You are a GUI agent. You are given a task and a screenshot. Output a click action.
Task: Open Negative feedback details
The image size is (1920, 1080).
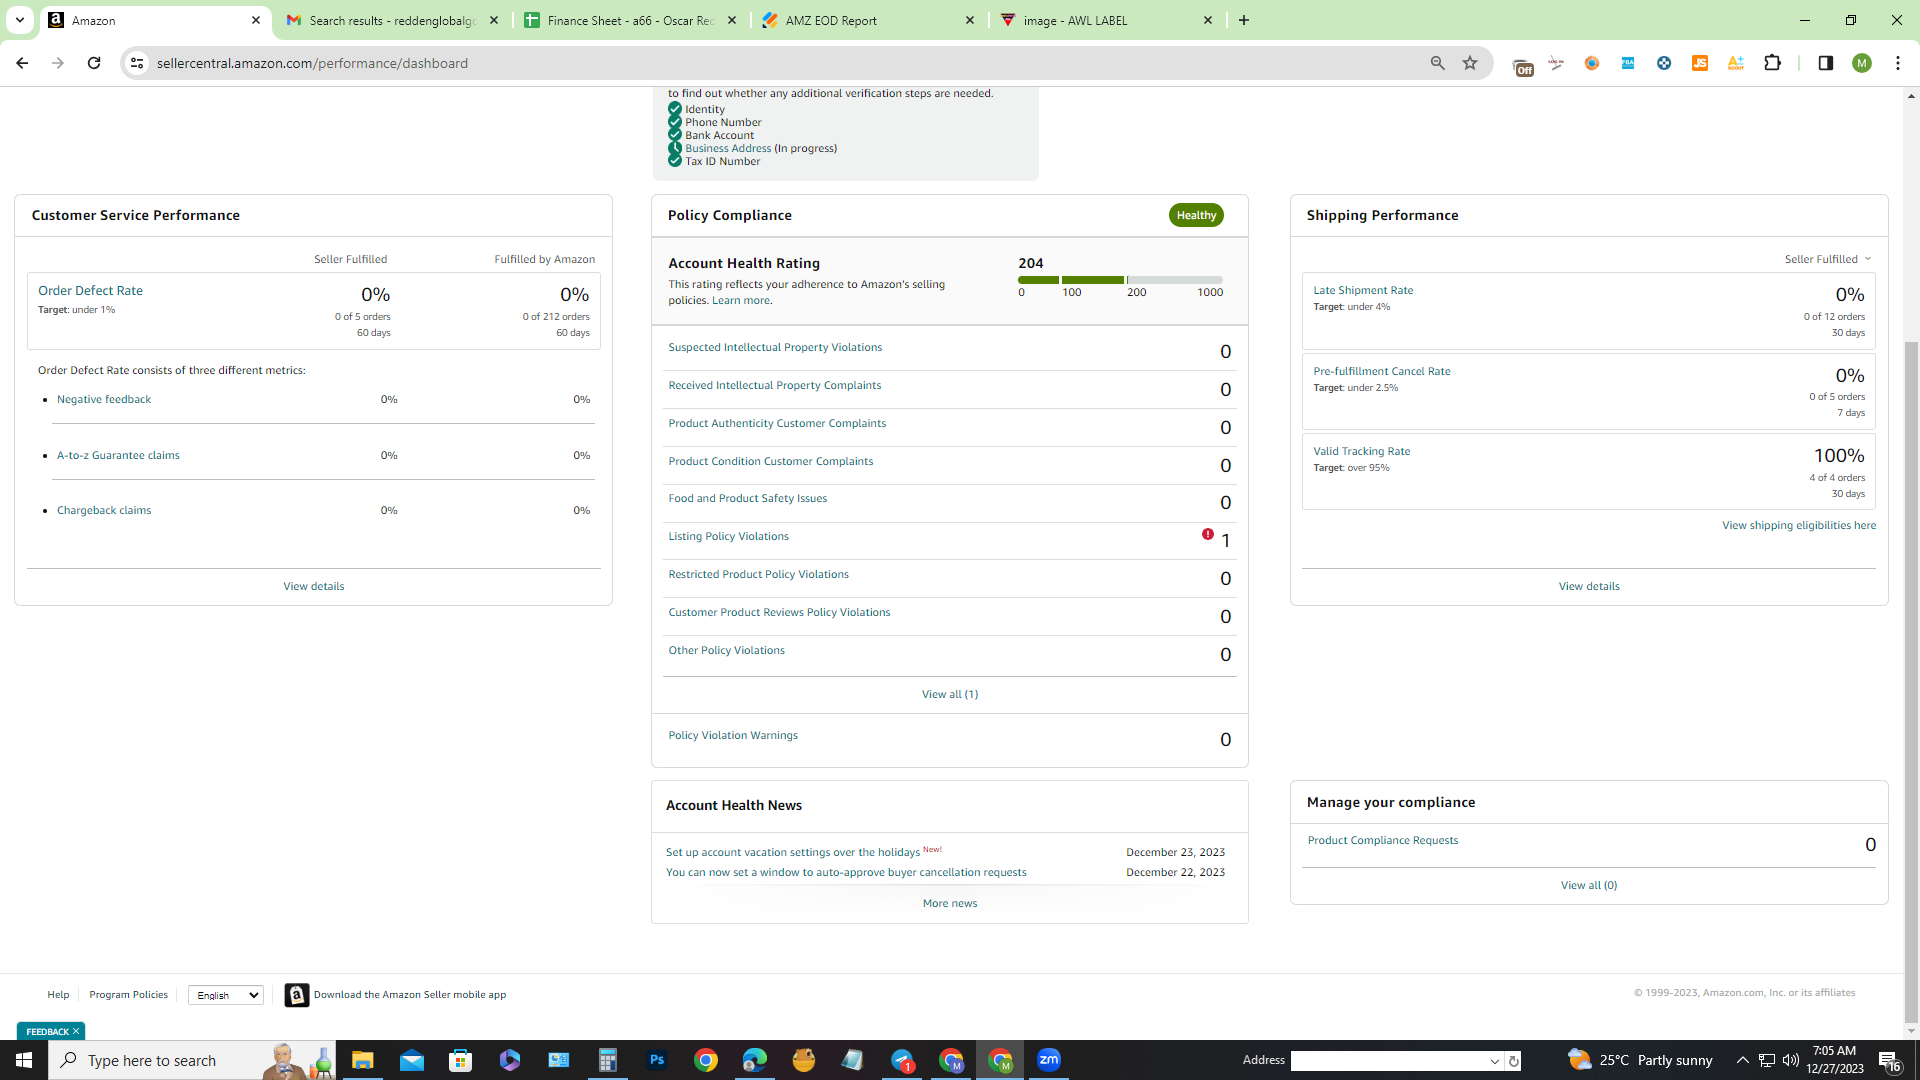pyautogui.click(x=104, y=399)
